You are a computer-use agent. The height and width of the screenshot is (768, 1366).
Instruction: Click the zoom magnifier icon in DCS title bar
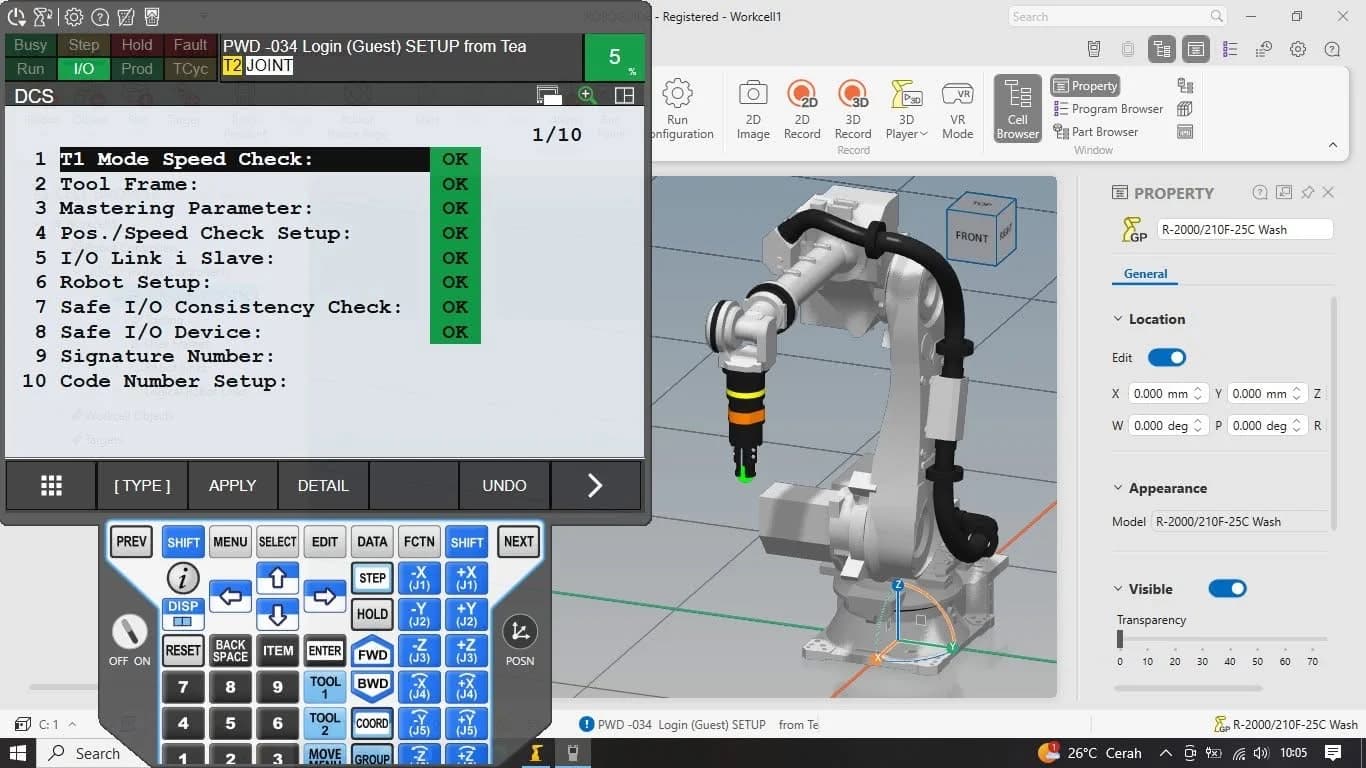(587, 95)
